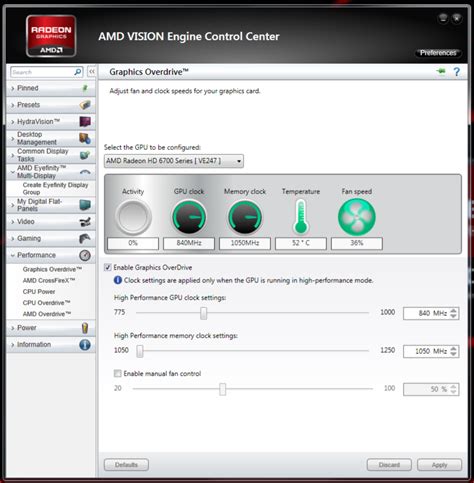The height and width of the screenshot is (483, 474).
Task: Open CPU Overdrive page
Action: (46, 303)
